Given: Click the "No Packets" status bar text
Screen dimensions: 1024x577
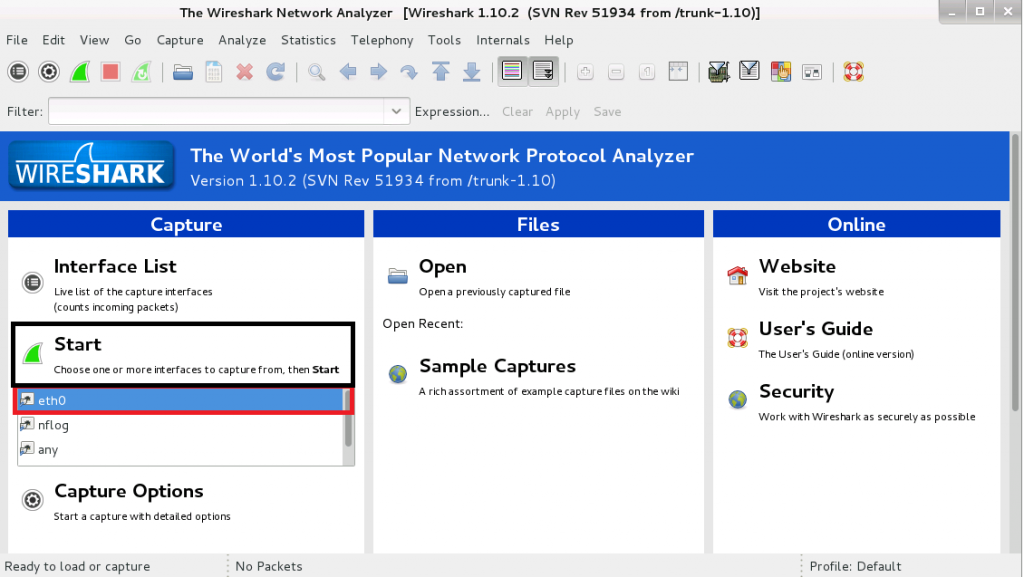Looking at the screenshot, I should [x=268, y=567].
